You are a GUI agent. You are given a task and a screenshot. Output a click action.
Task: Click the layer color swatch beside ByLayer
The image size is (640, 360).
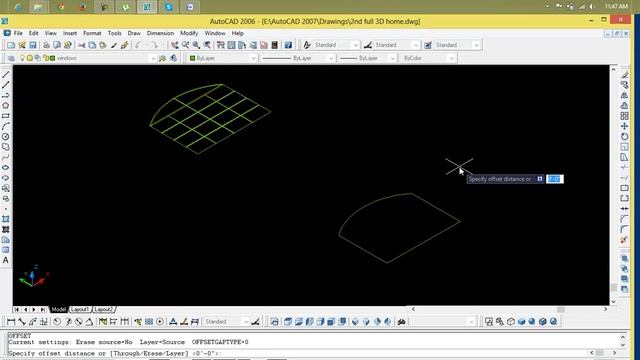[192, 58]
